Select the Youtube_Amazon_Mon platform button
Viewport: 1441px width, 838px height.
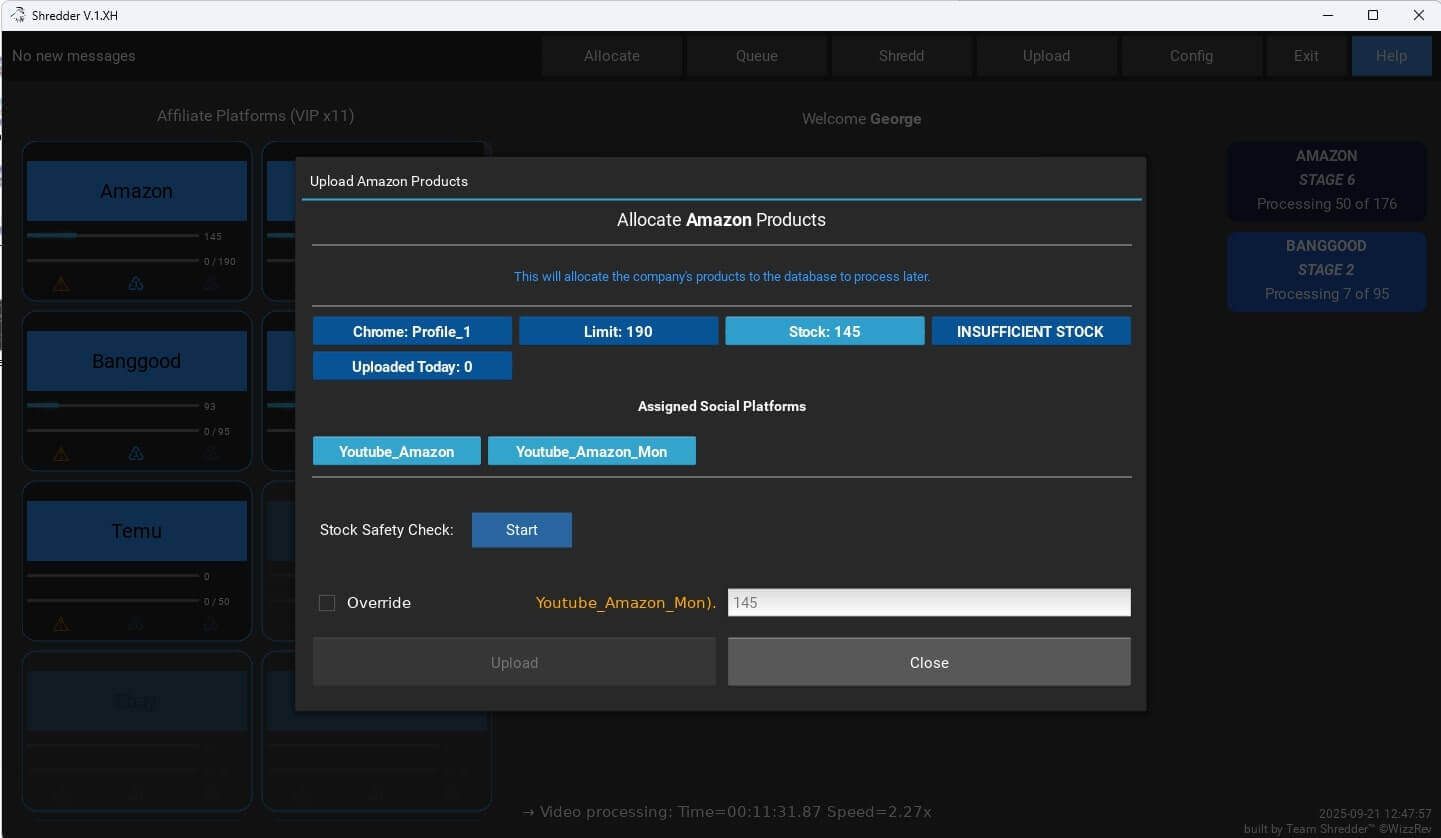pyautogui.click(x=591, y=451)
